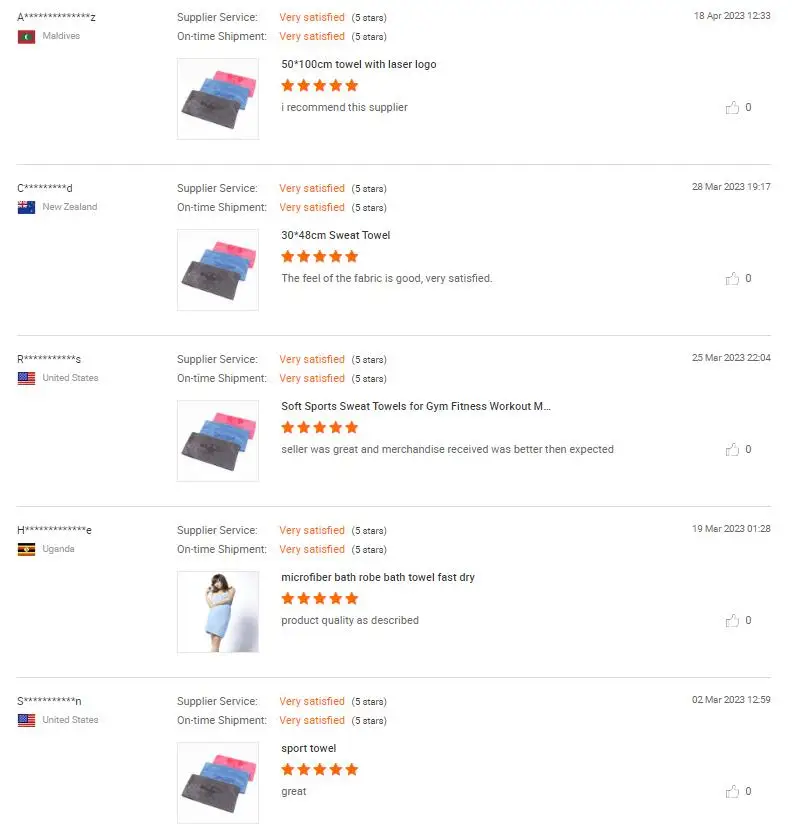The width and height of the screenshot is (792, 828).
Task: Click the towel thumbnail for the 30*48cm Sweat Towel
Action: click(x=218, y=270)
